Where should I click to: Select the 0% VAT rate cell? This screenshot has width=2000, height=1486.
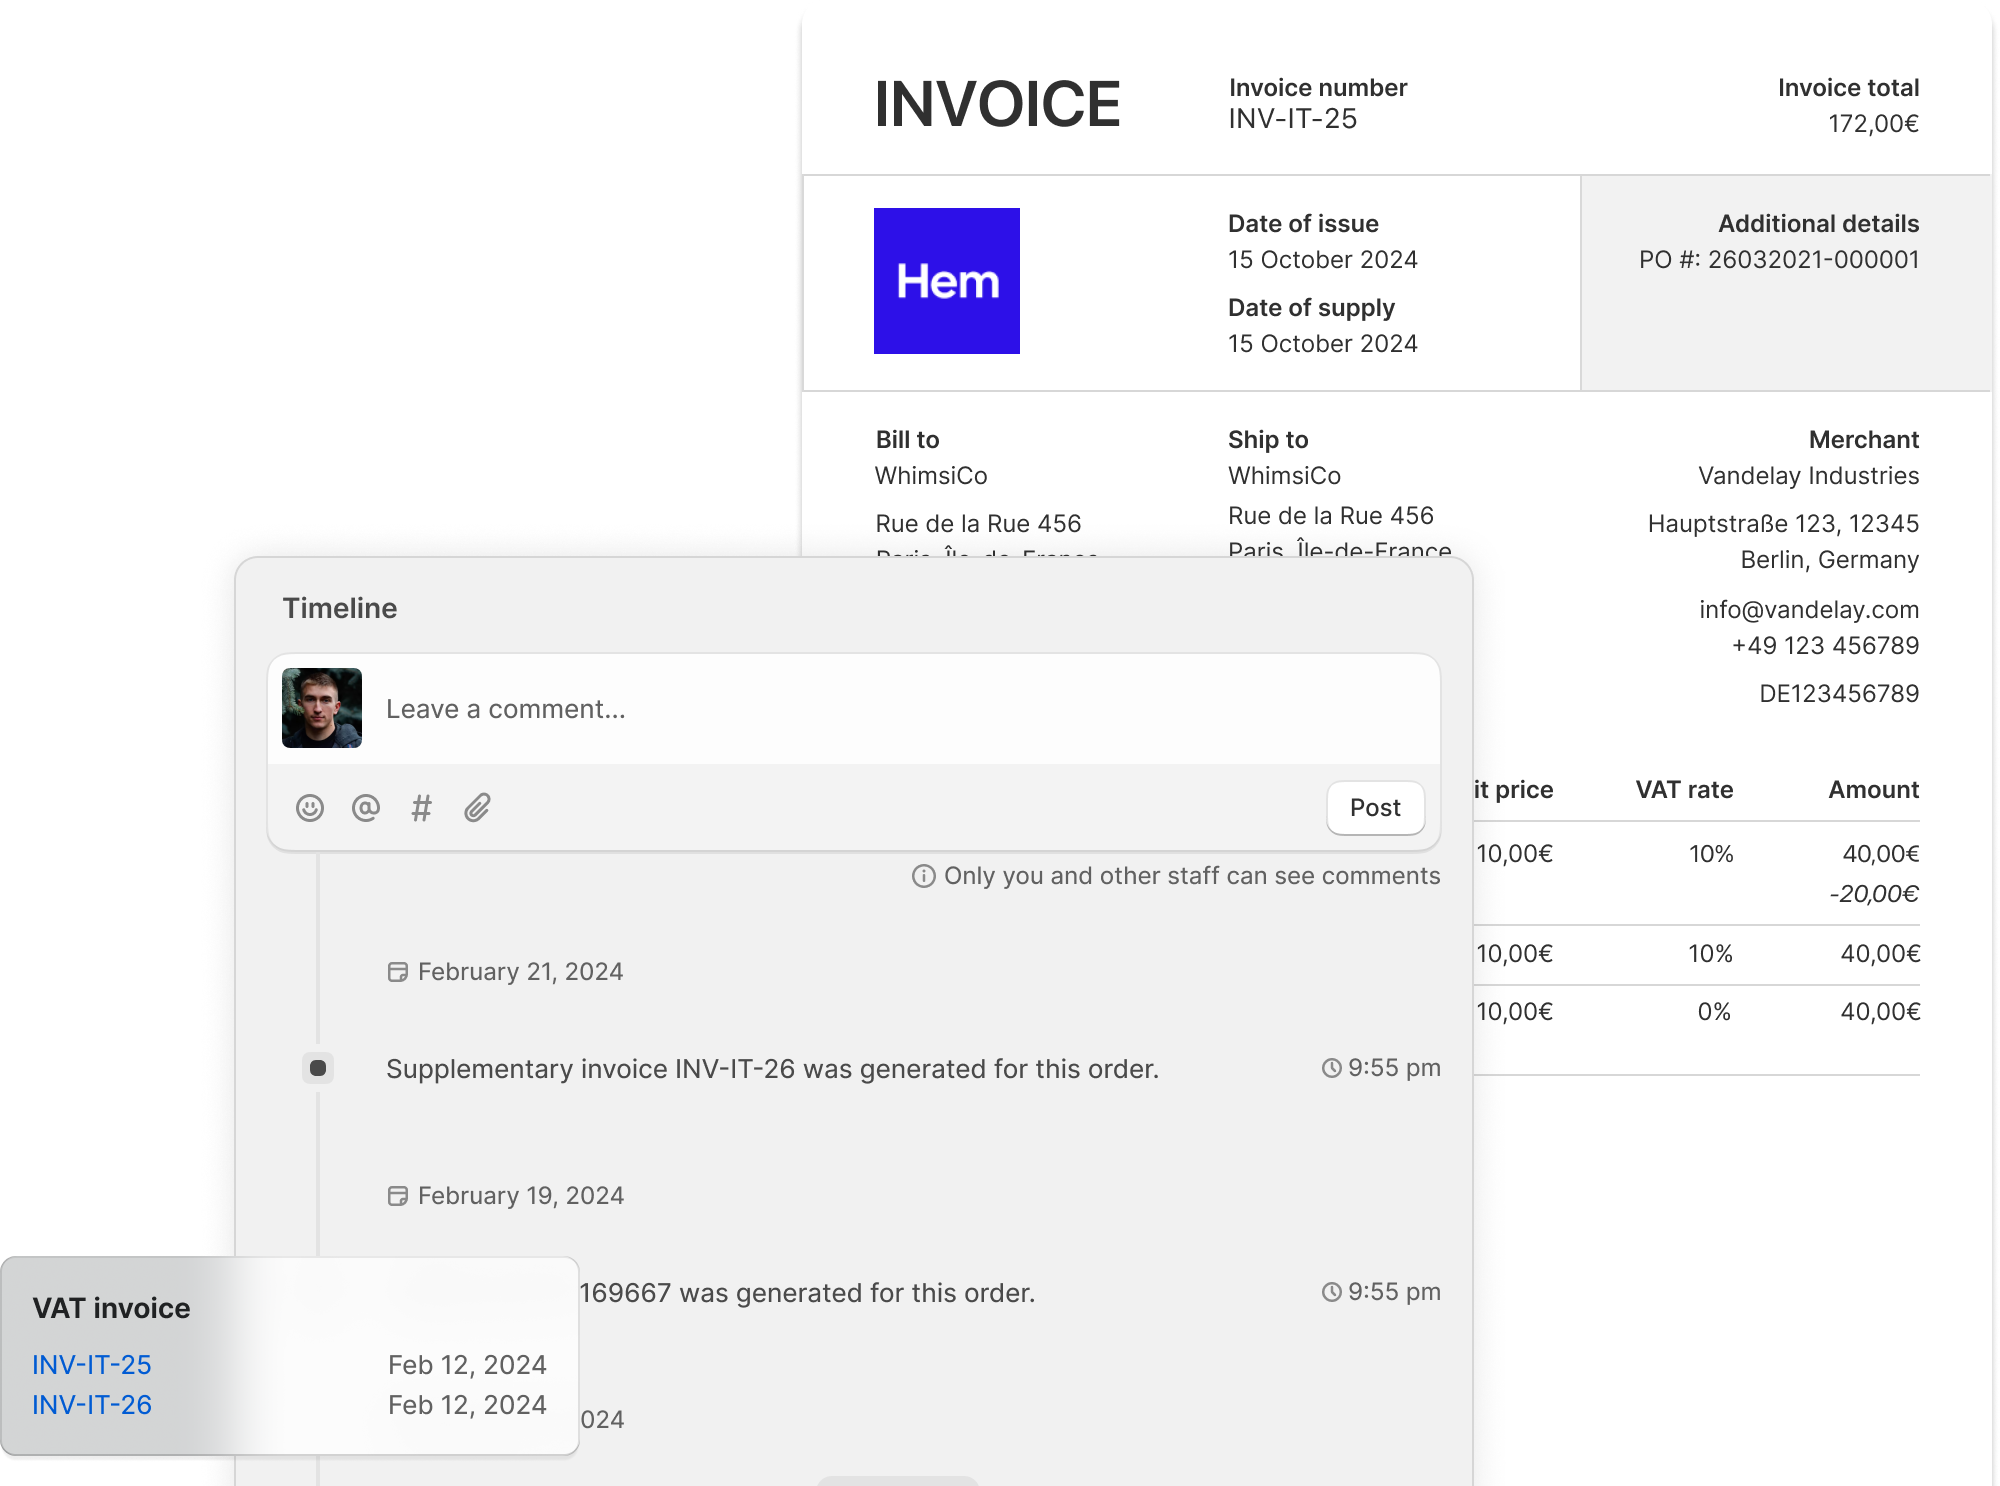tap(1714, 1012)
